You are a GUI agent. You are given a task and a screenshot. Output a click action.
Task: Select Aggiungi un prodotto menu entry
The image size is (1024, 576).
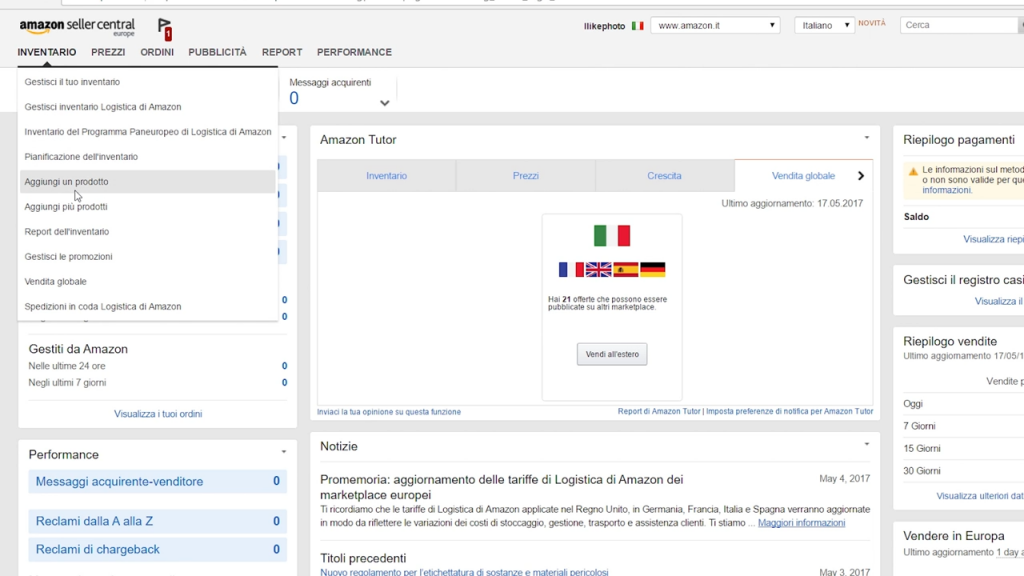[x=67, y=182]
